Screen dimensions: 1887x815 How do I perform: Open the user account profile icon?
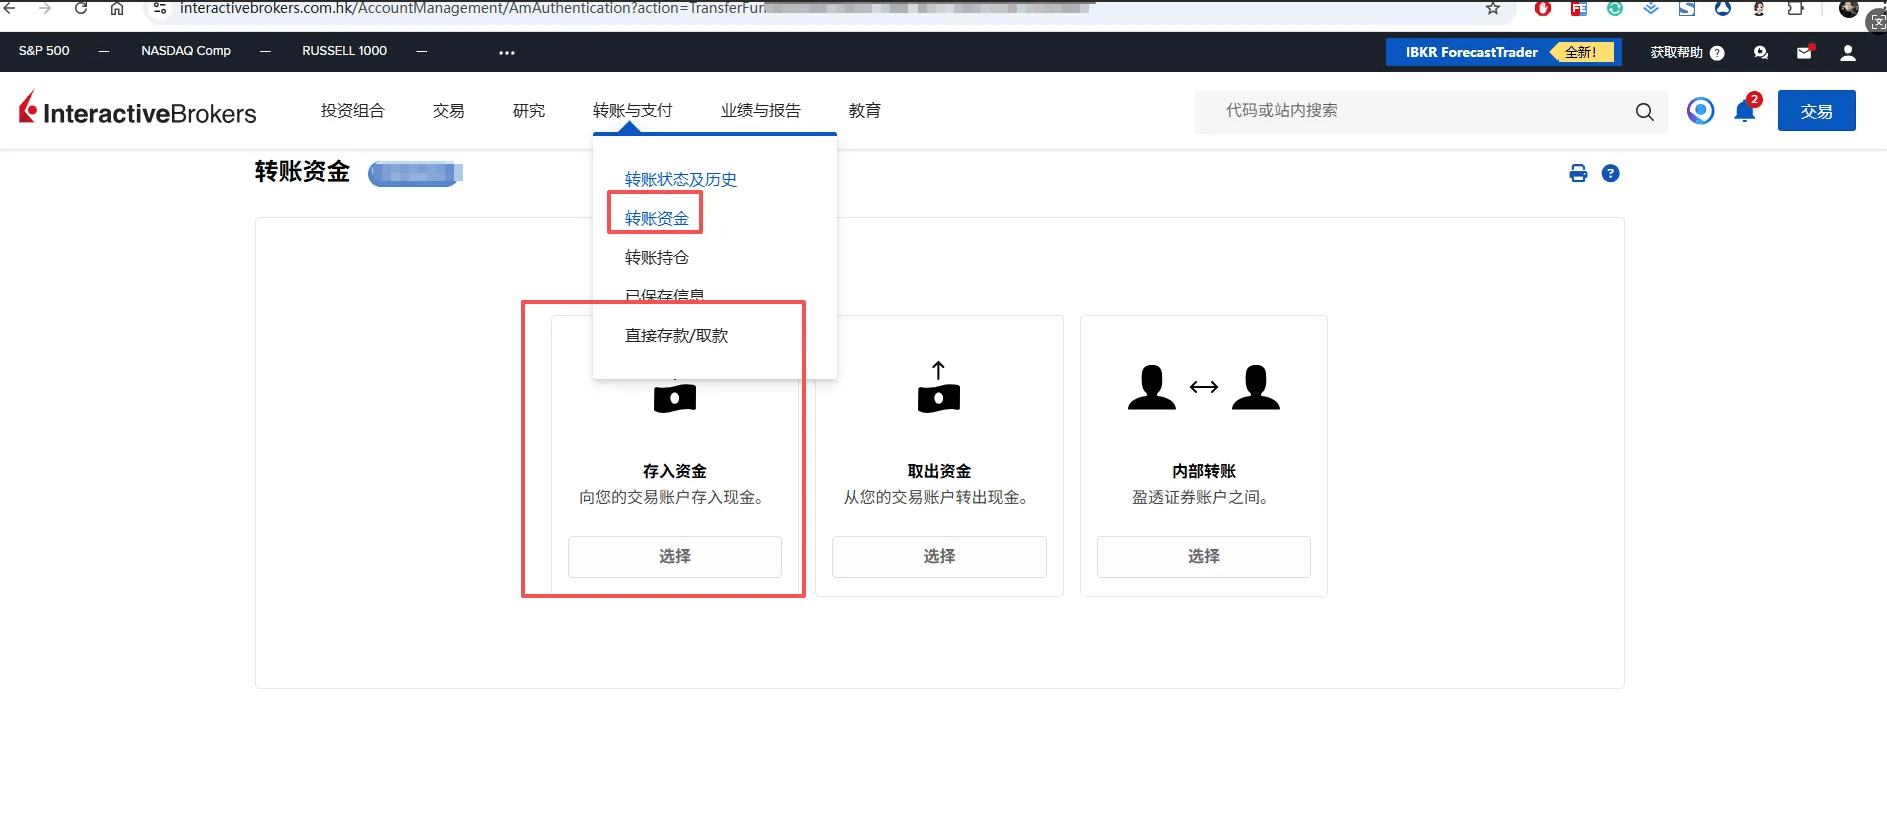coord(1848,52)
